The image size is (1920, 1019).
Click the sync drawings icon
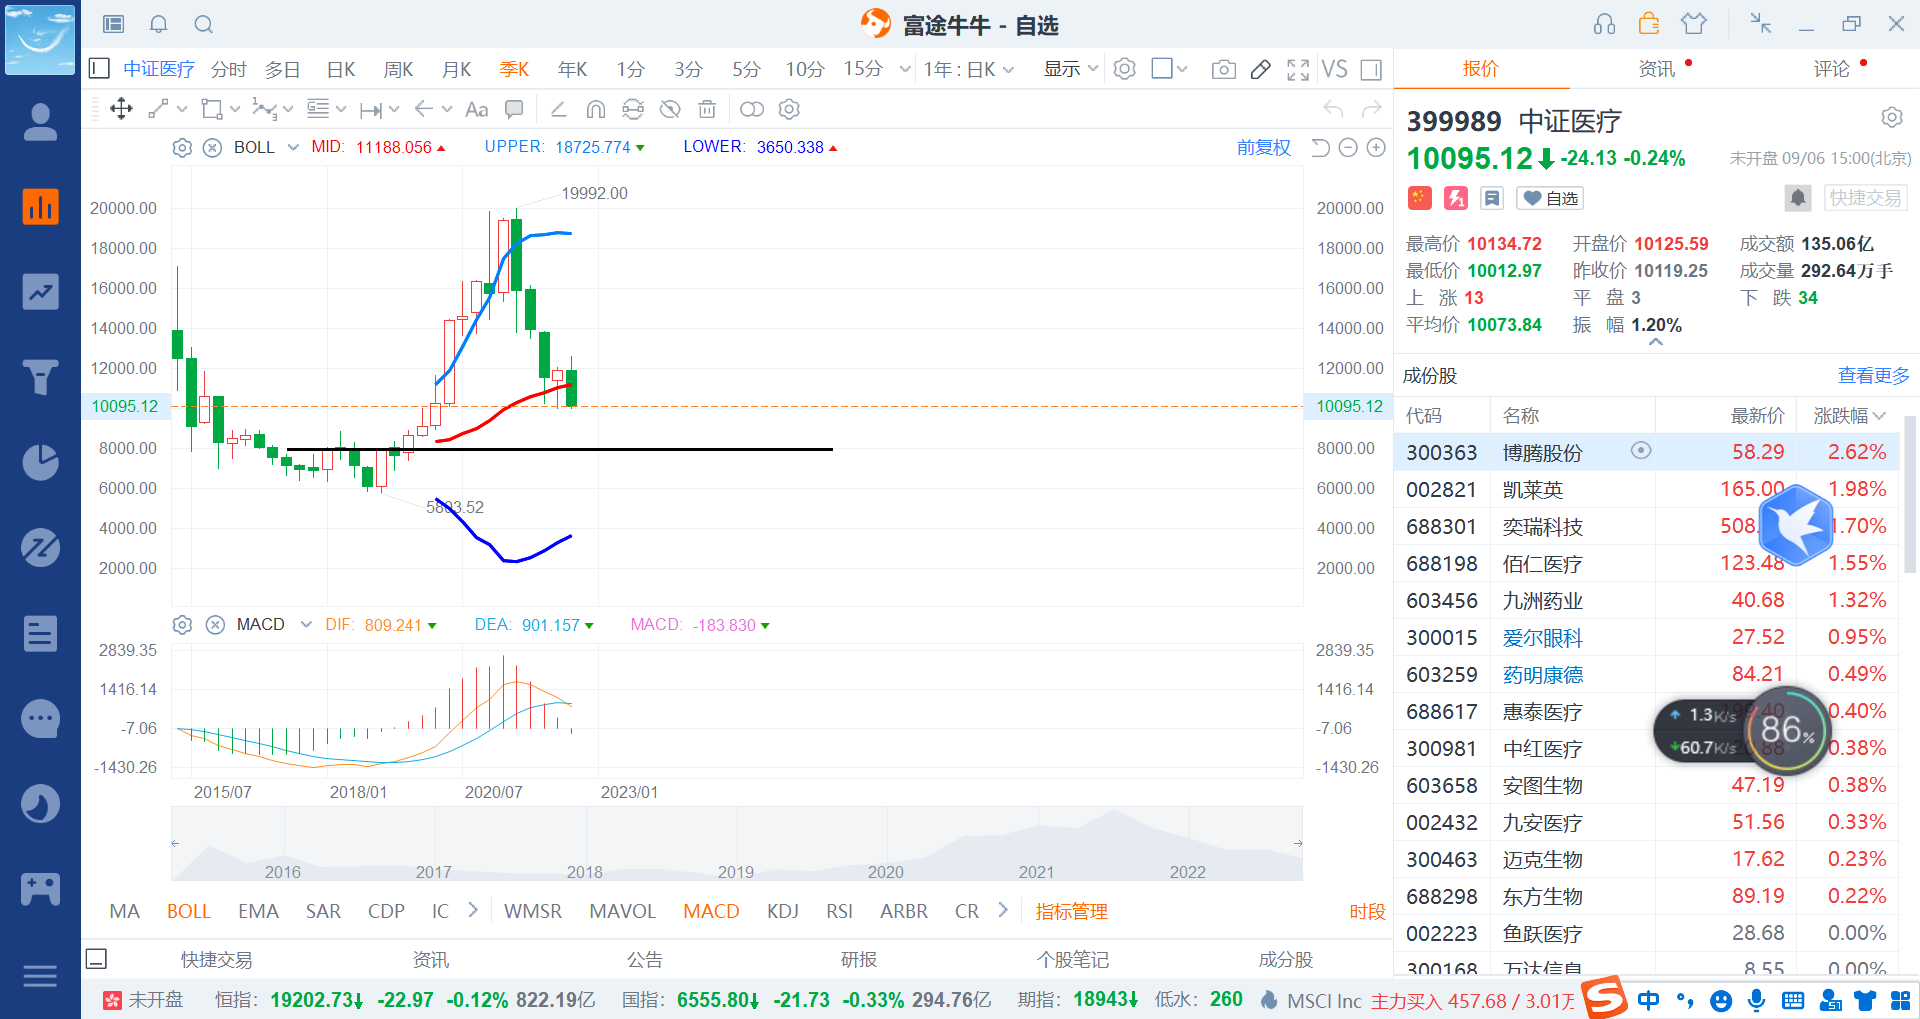tap(633, 109)
